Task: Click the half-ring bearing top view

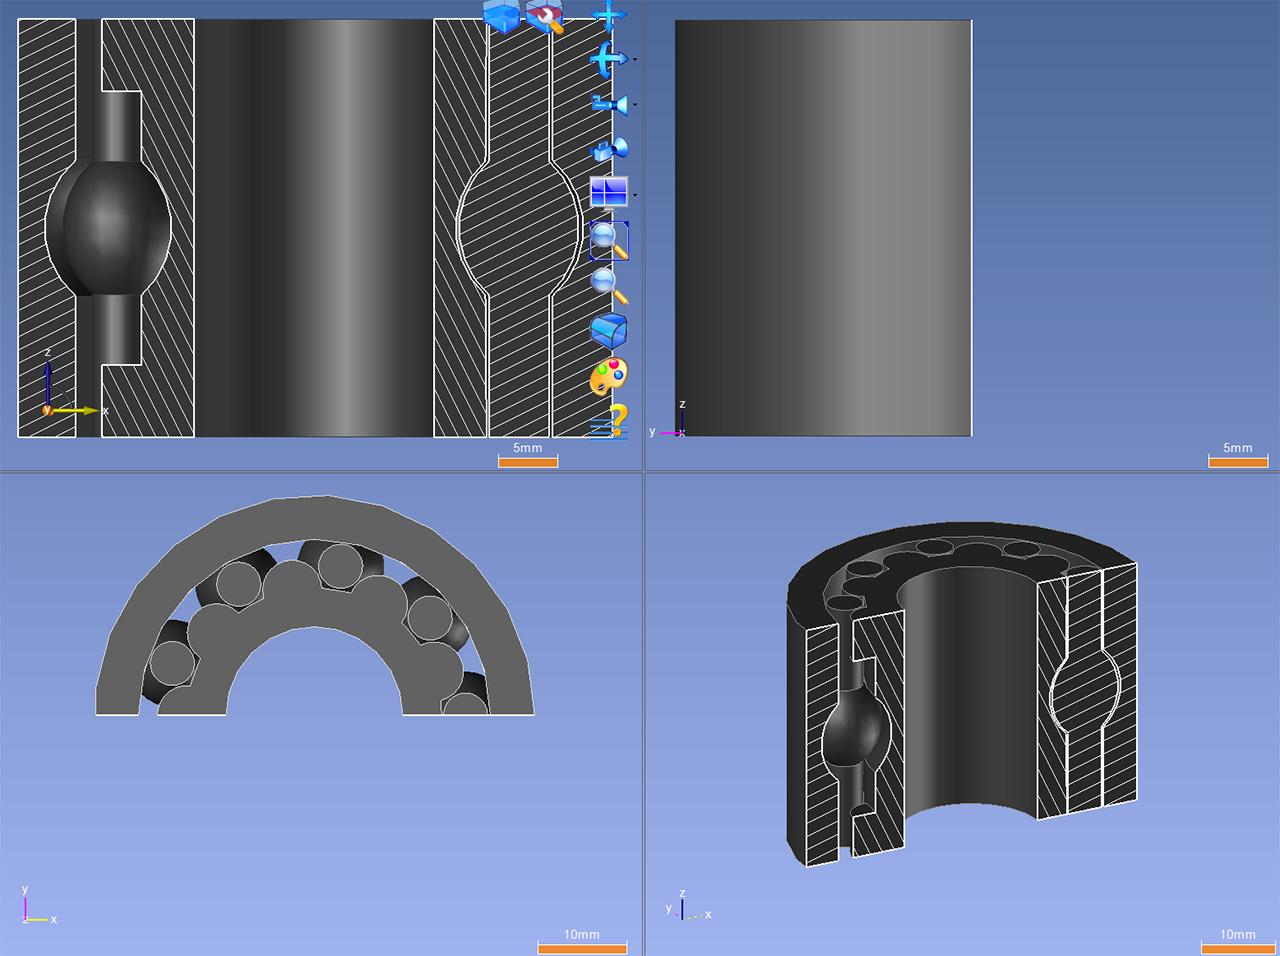Action: click(314, 606)
